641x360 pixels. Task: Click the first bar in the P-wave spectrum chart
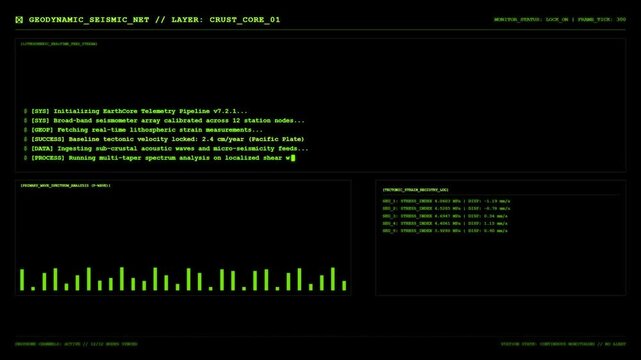(22, 280)
